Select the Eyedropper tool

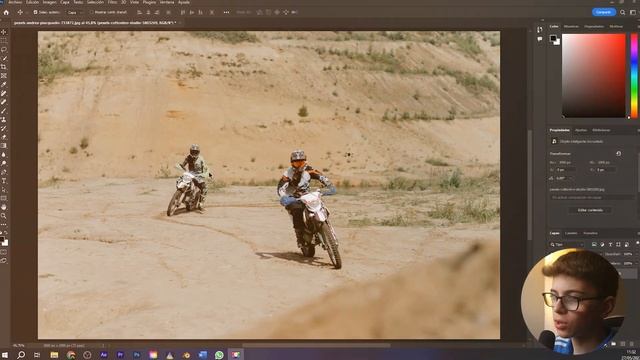click(4, 84)
